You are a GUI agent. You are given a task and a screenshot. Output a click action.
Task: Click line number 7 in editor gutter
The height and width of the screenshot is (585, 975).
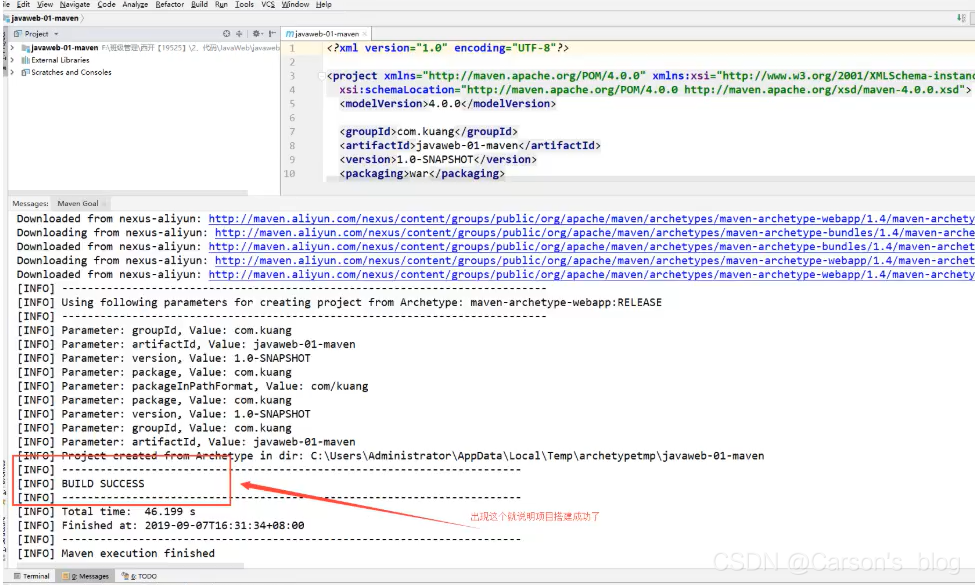click(292, 132)
